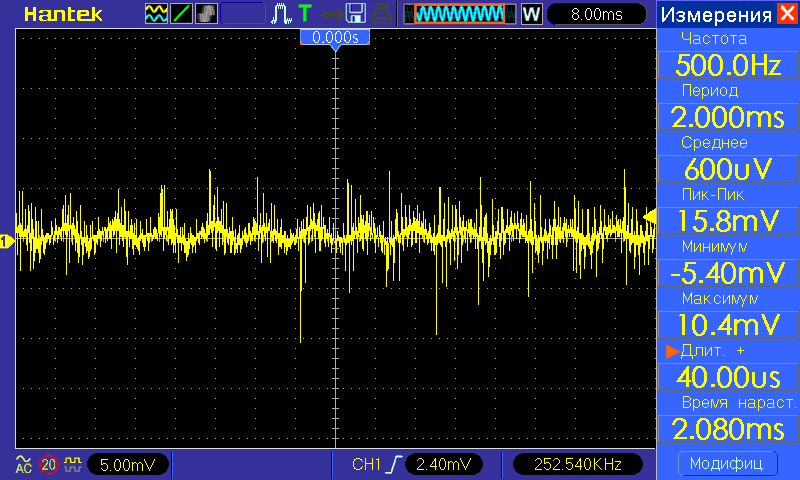
Task: Click the green diagonal line vector icon
Action: coord(182,14)
